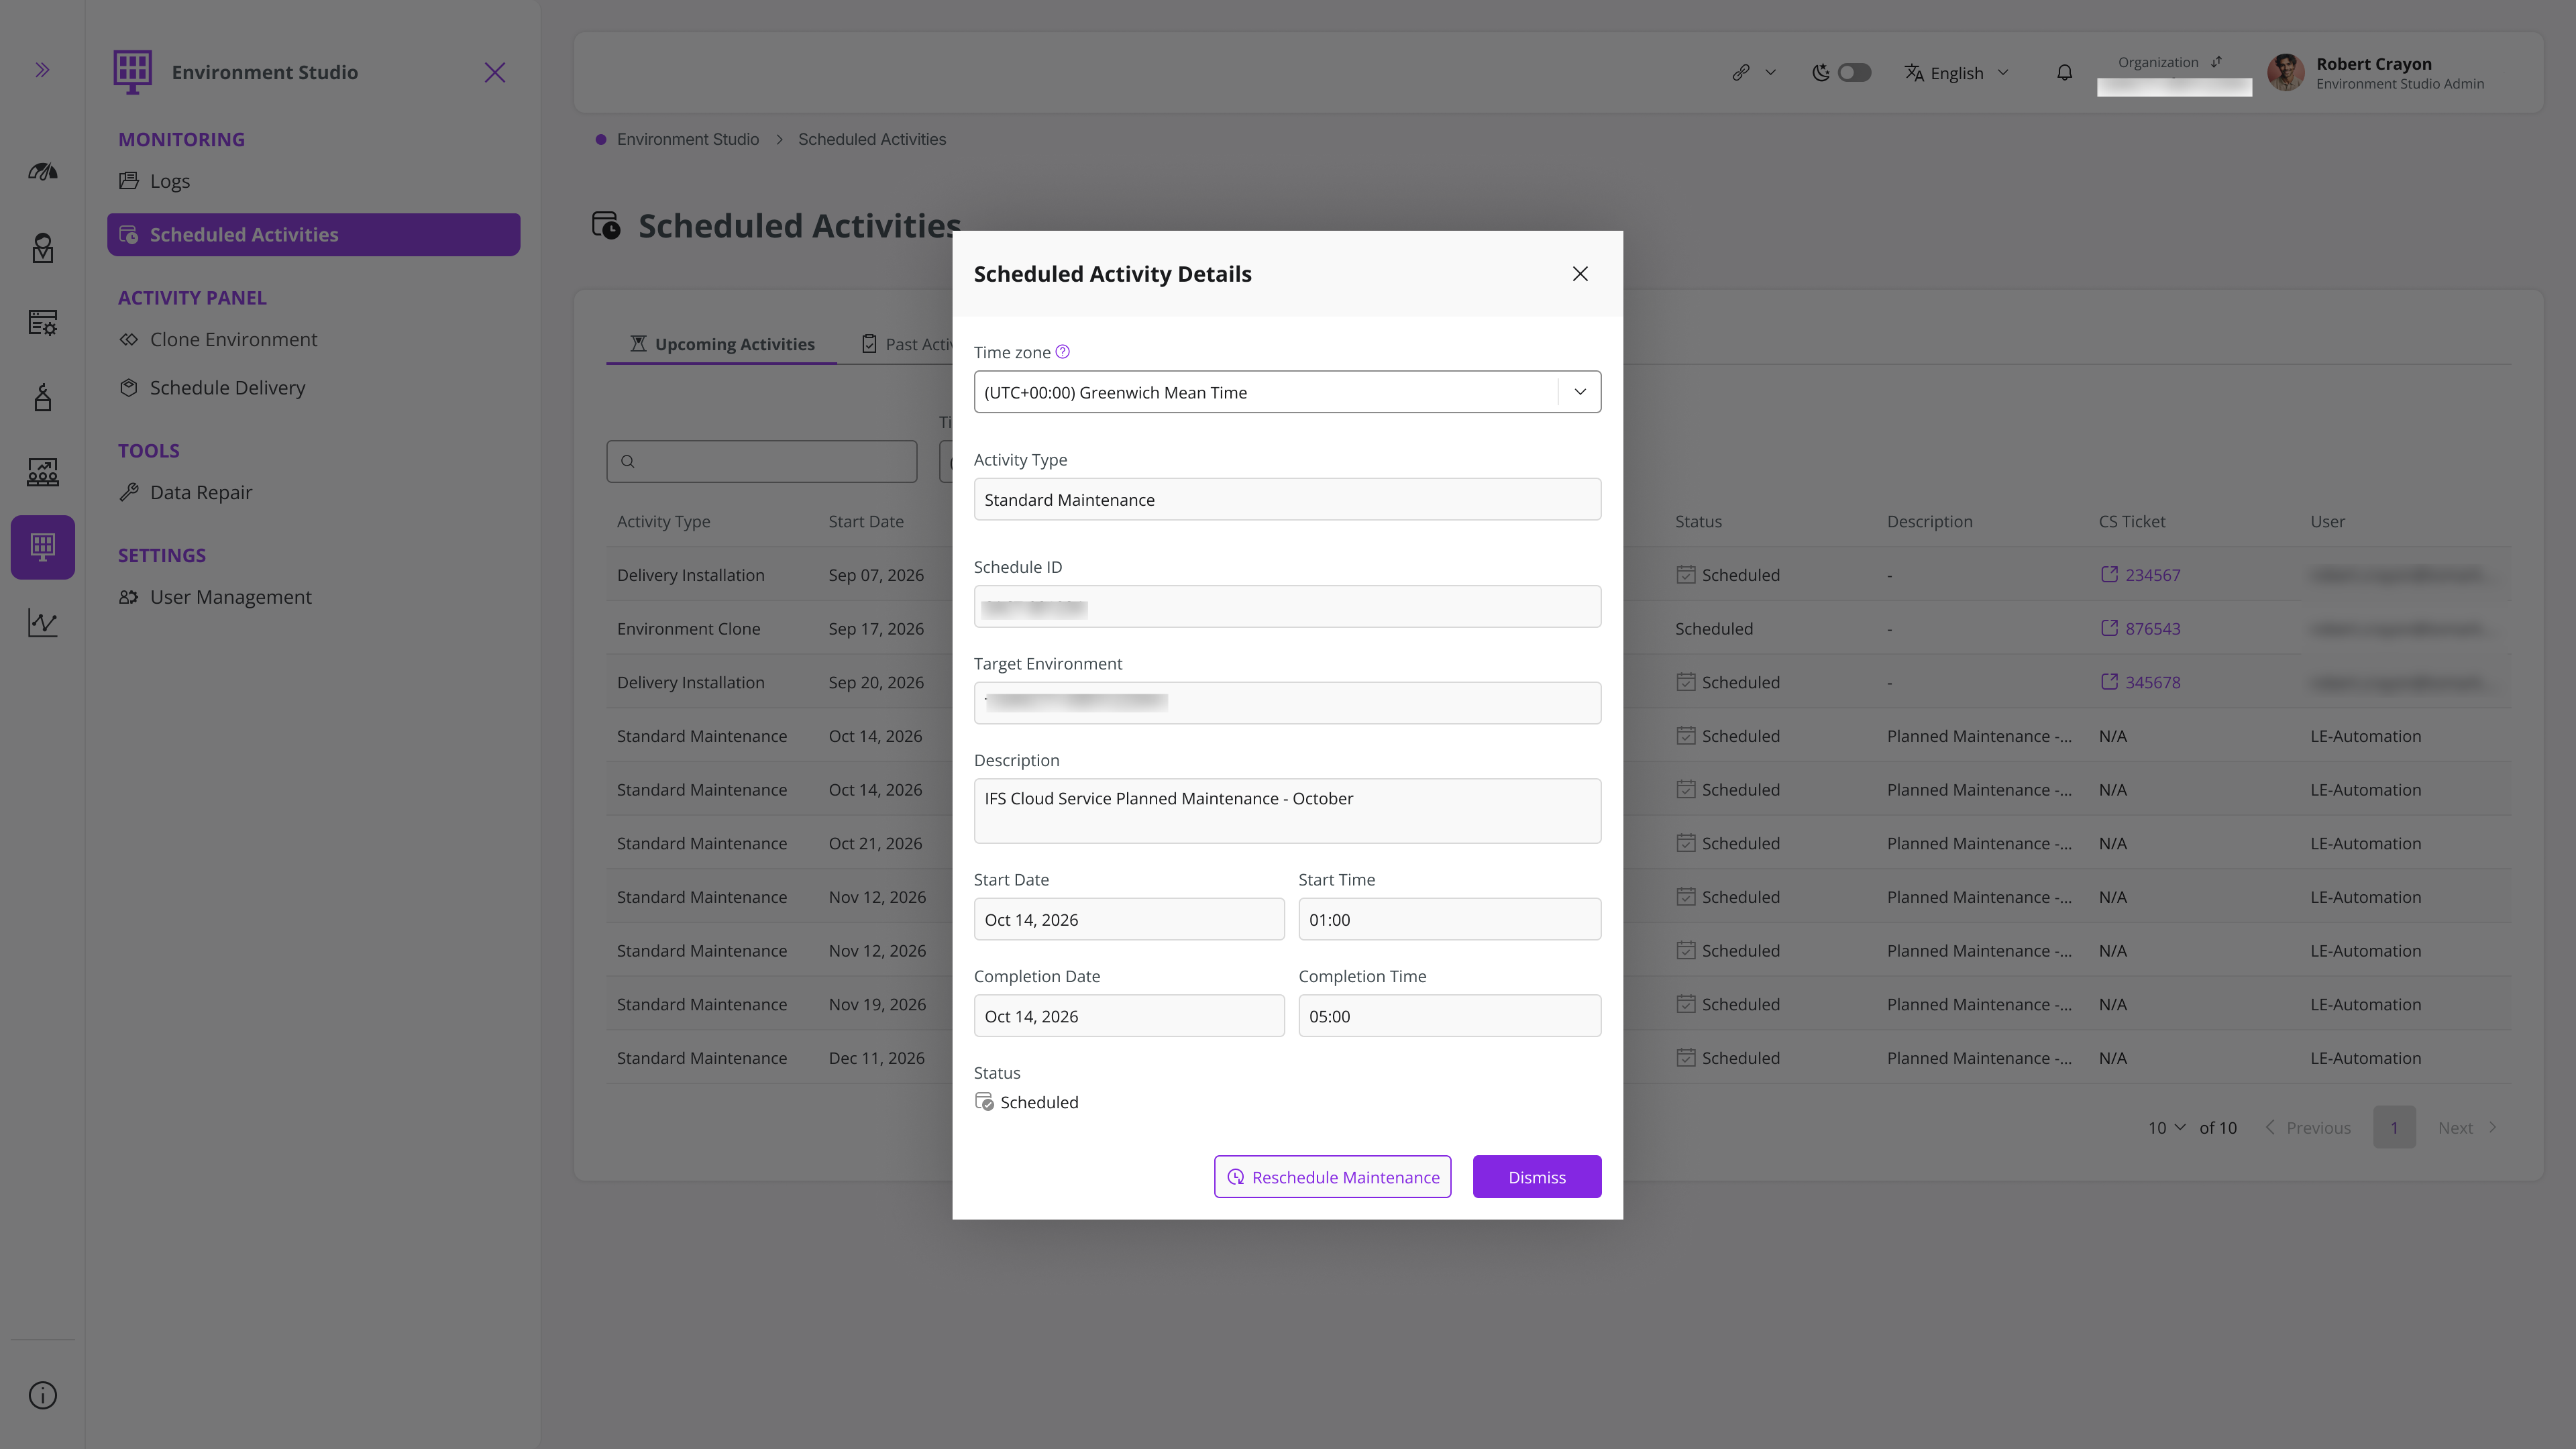Focus the activities search field
Screen dimensions: 2576x1449
[x=762, y=461]
